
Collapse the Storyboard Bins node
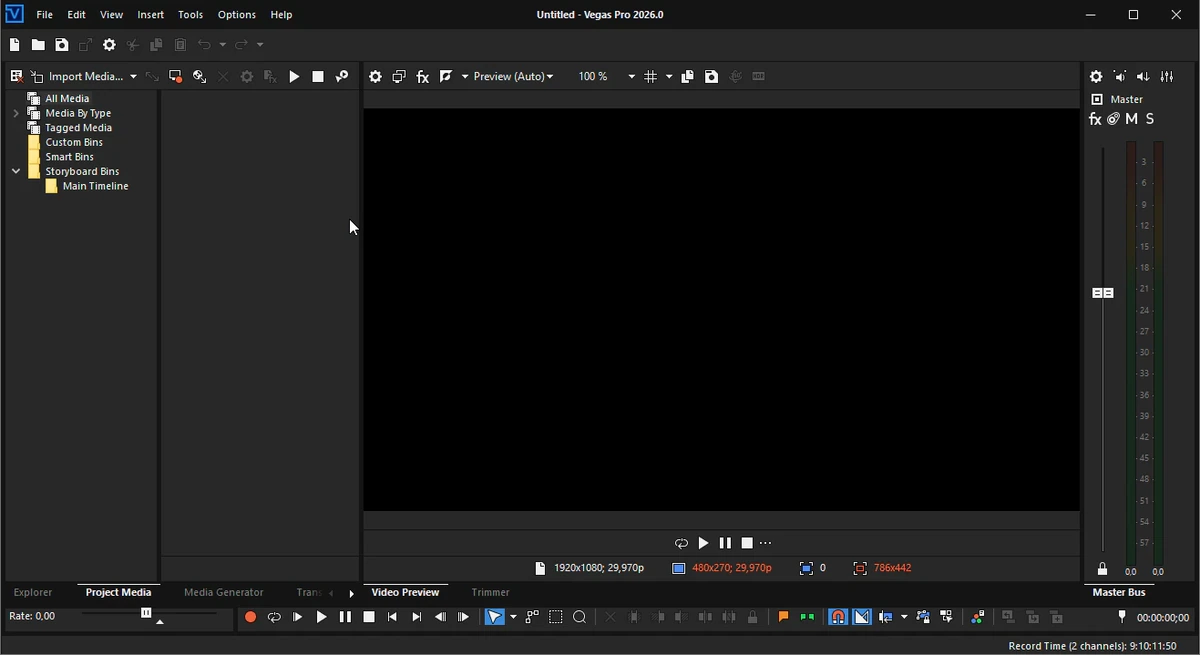coord(16,172)
